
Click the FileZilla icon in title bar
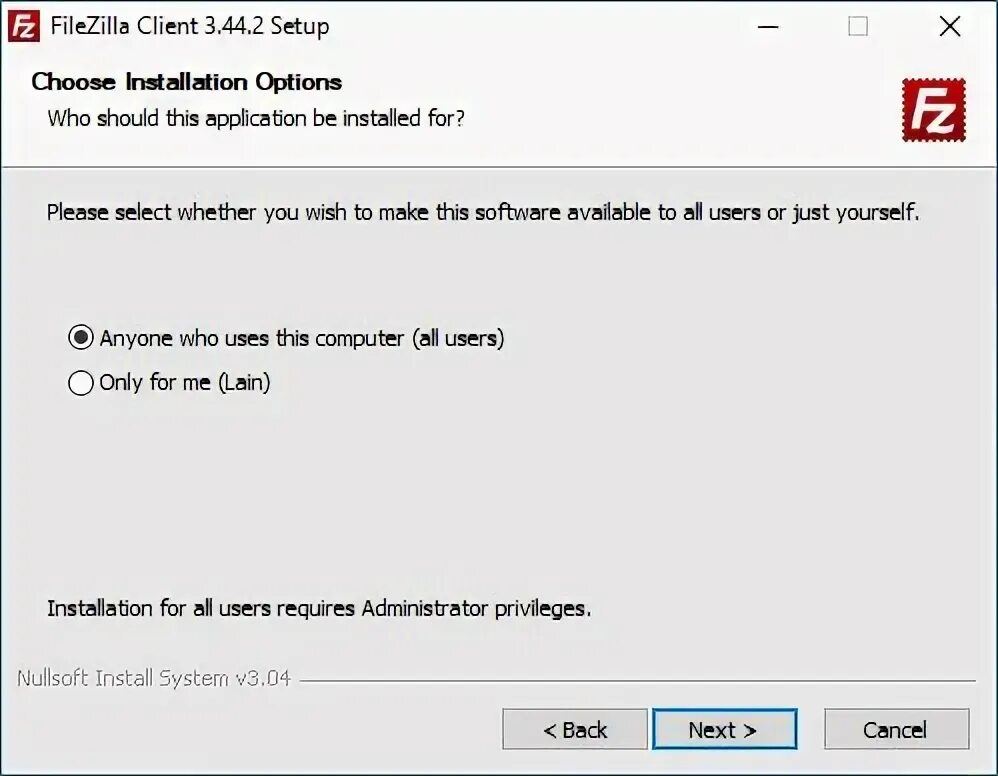(x=23, y=26)
